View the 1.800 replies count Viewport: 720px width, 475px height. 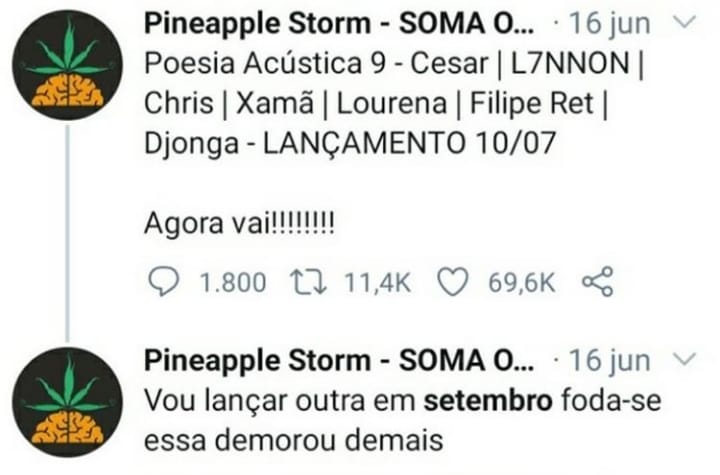coord(233,283)
